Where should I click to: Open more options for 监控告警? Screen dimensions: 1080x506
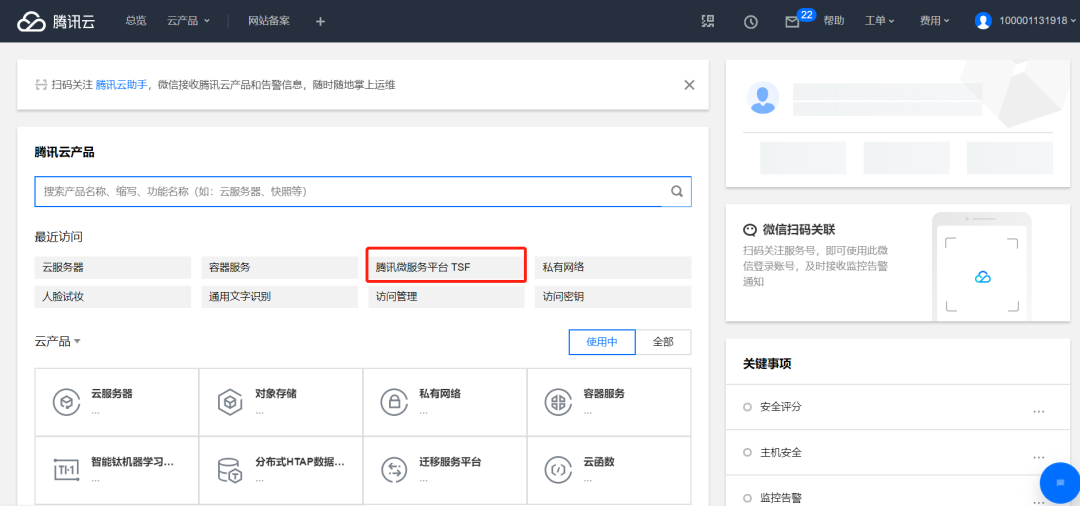[x=1039, y=502]
